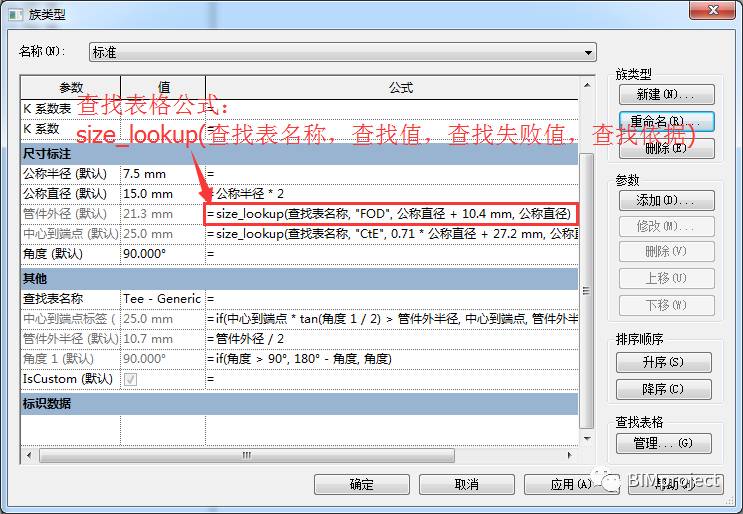The image size is (743, 514).
Task: Select the 公称半径 (默认) parameter
Action: click(71, 174)
